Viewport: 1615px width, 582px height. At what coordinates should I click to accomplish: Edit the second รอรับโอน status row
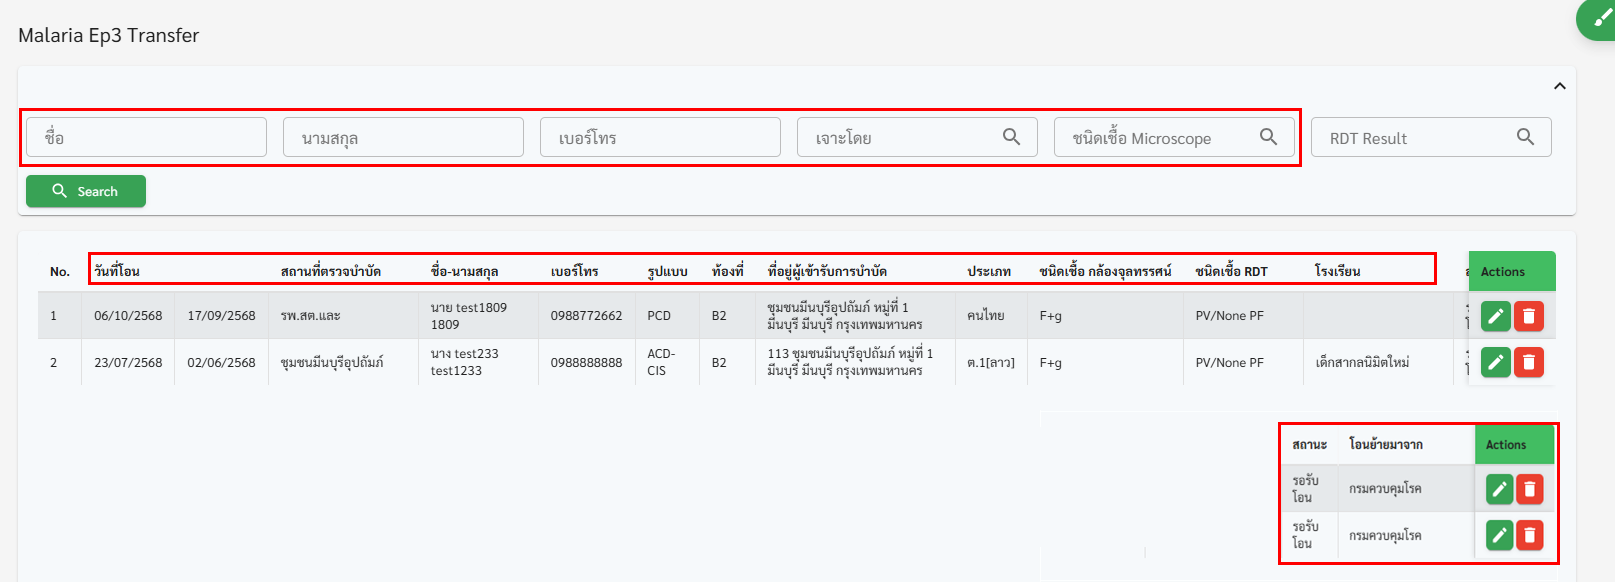click(1499, 535)
